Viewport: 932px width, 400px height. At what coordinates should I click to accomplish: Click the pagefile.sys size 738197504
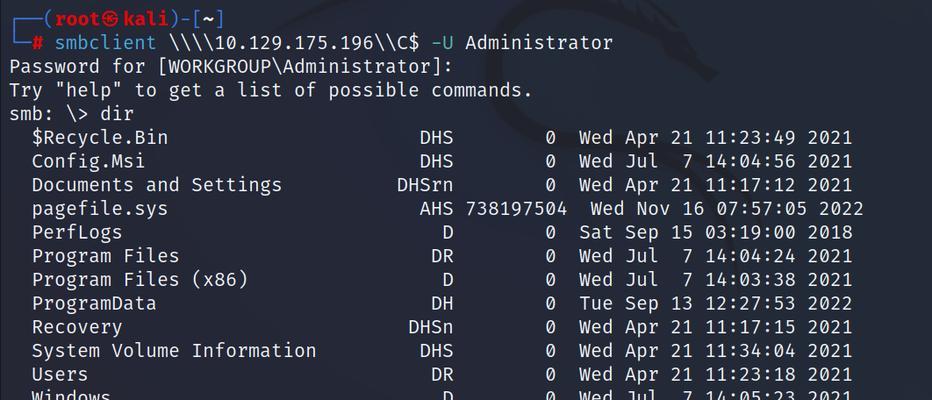pyautogui.click(x=516, y=209)
